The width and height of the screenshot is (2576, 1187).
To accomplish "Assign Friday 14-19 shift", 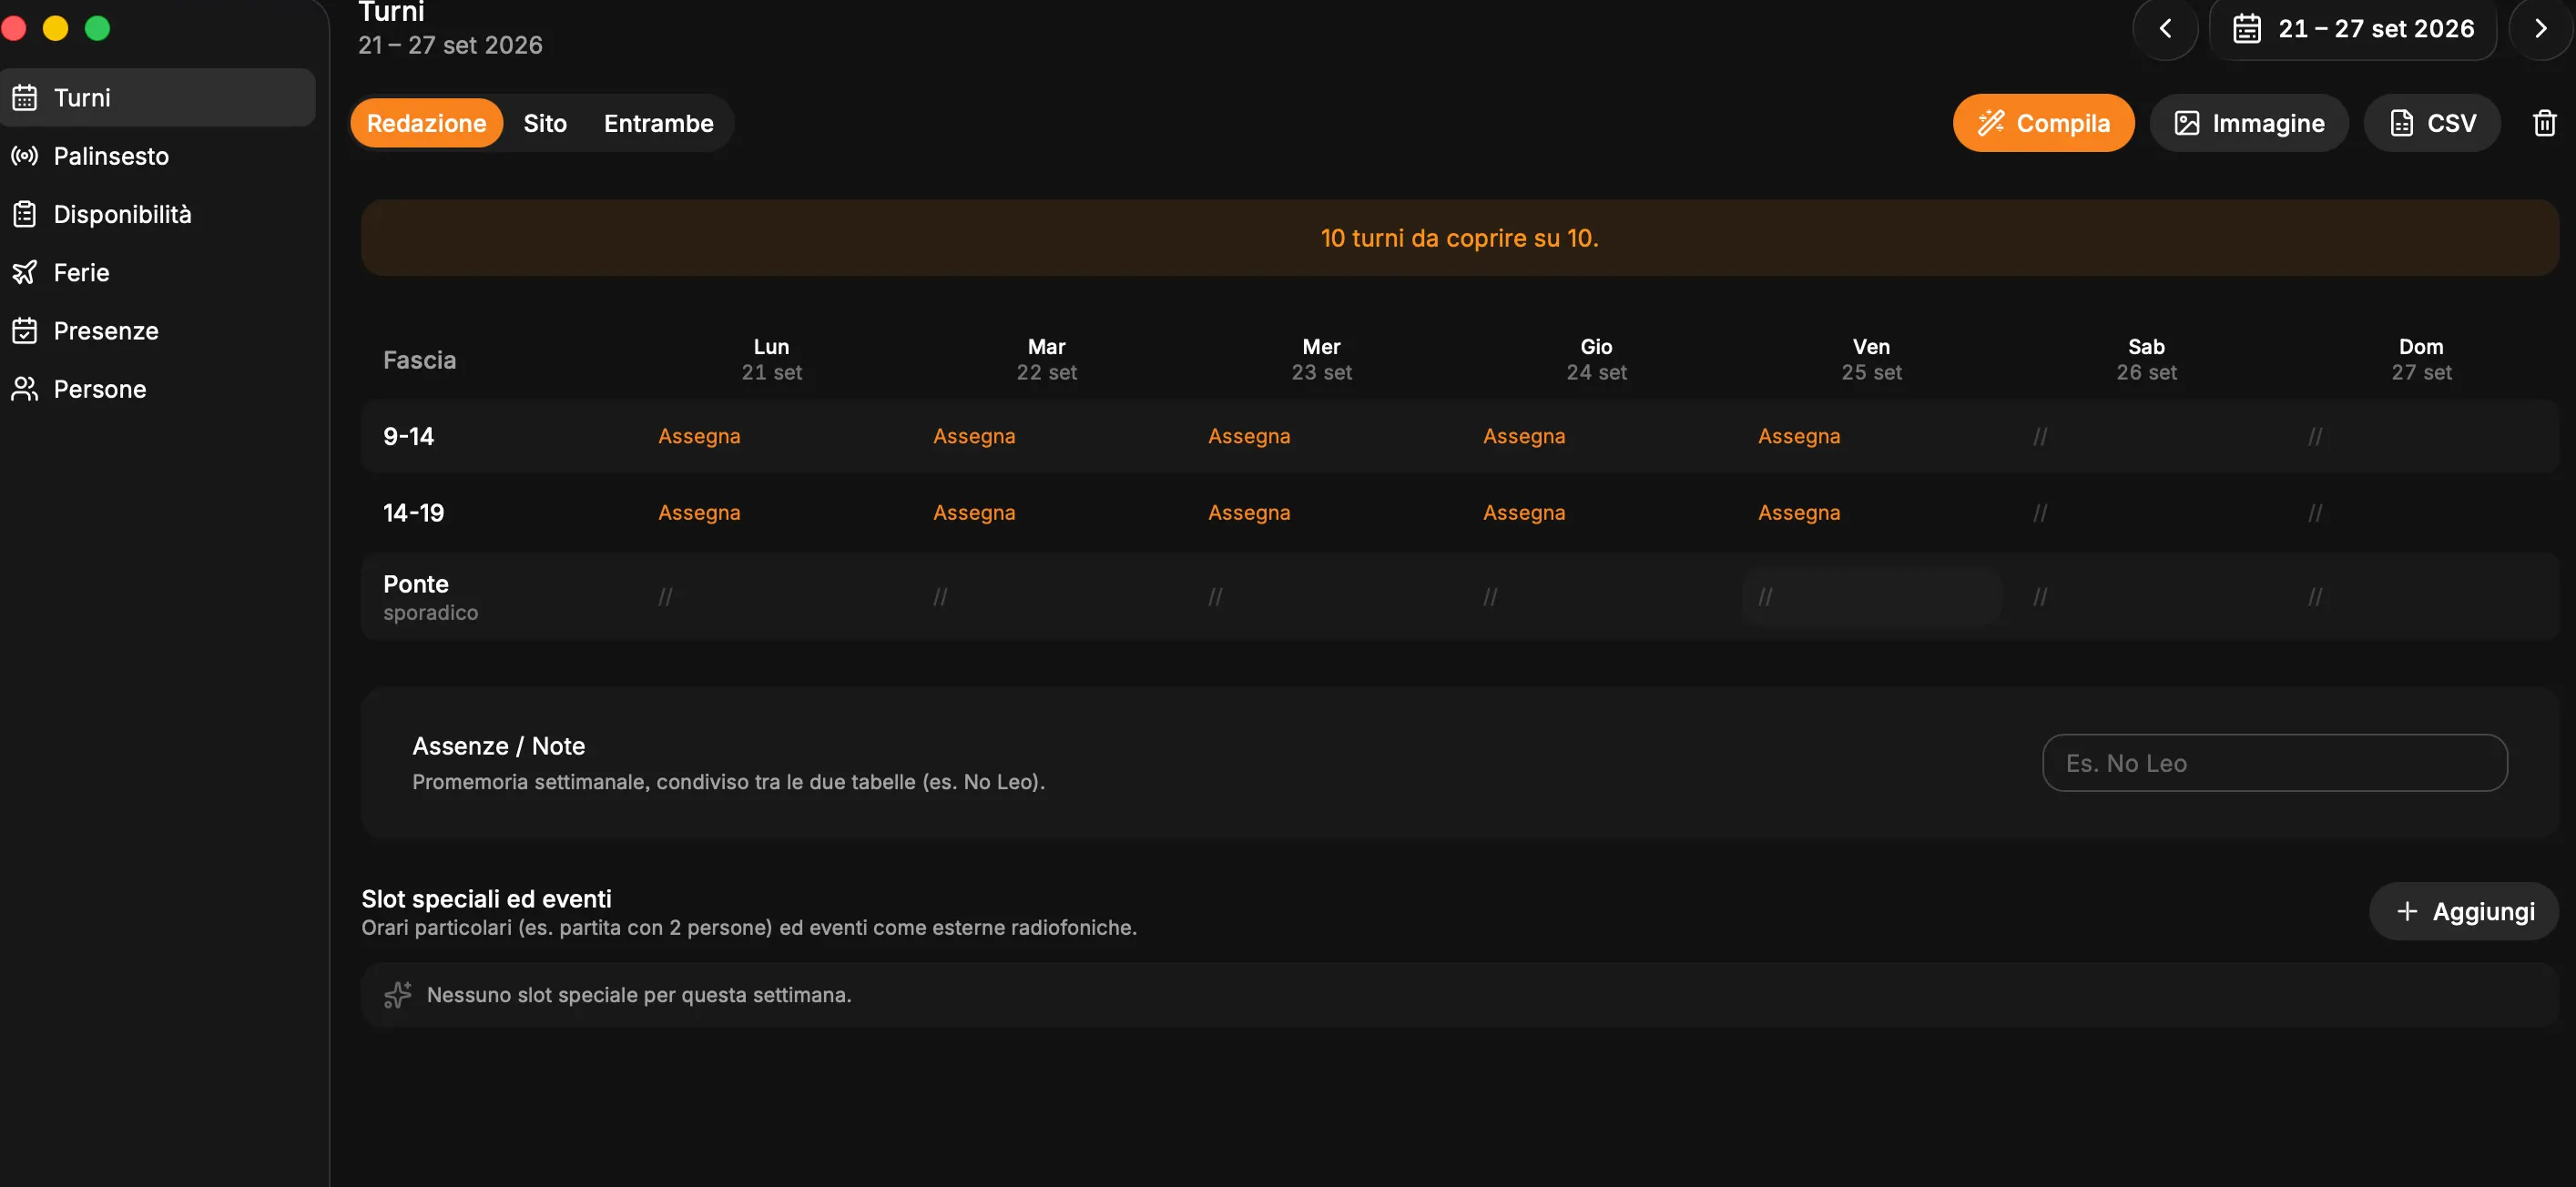I will tap(1799, 512).
